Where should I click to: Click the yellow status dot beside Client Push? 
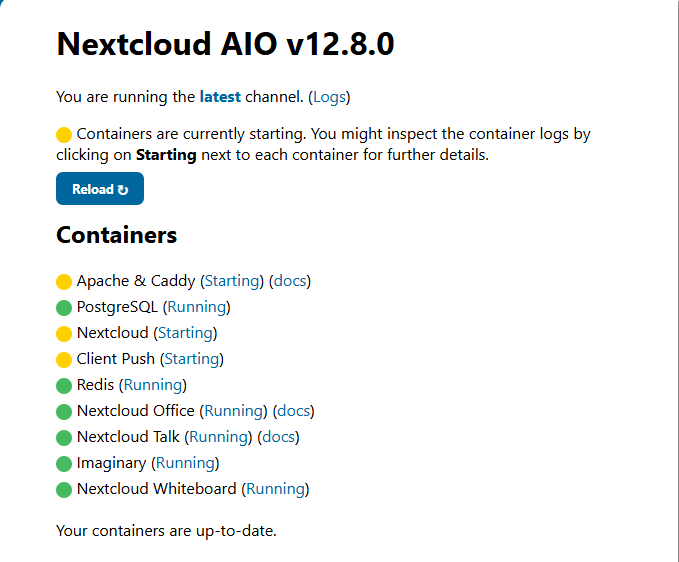(65, 360)
